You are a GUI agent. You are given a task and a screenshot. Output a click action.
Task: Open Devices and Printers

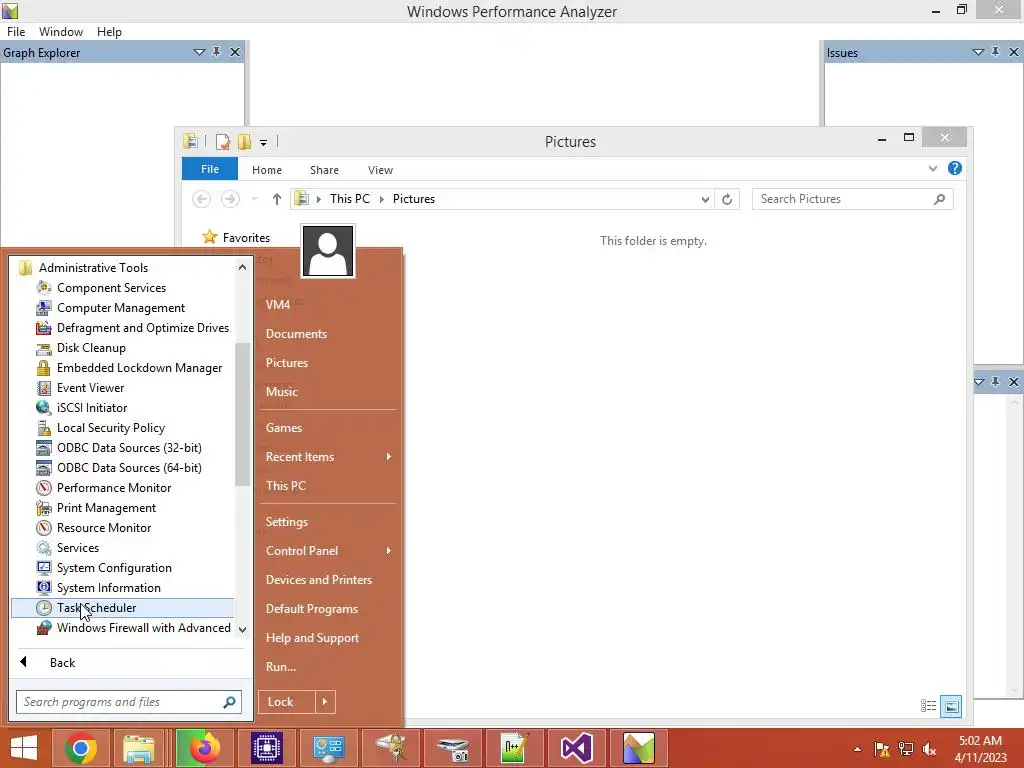coord(319,580)
